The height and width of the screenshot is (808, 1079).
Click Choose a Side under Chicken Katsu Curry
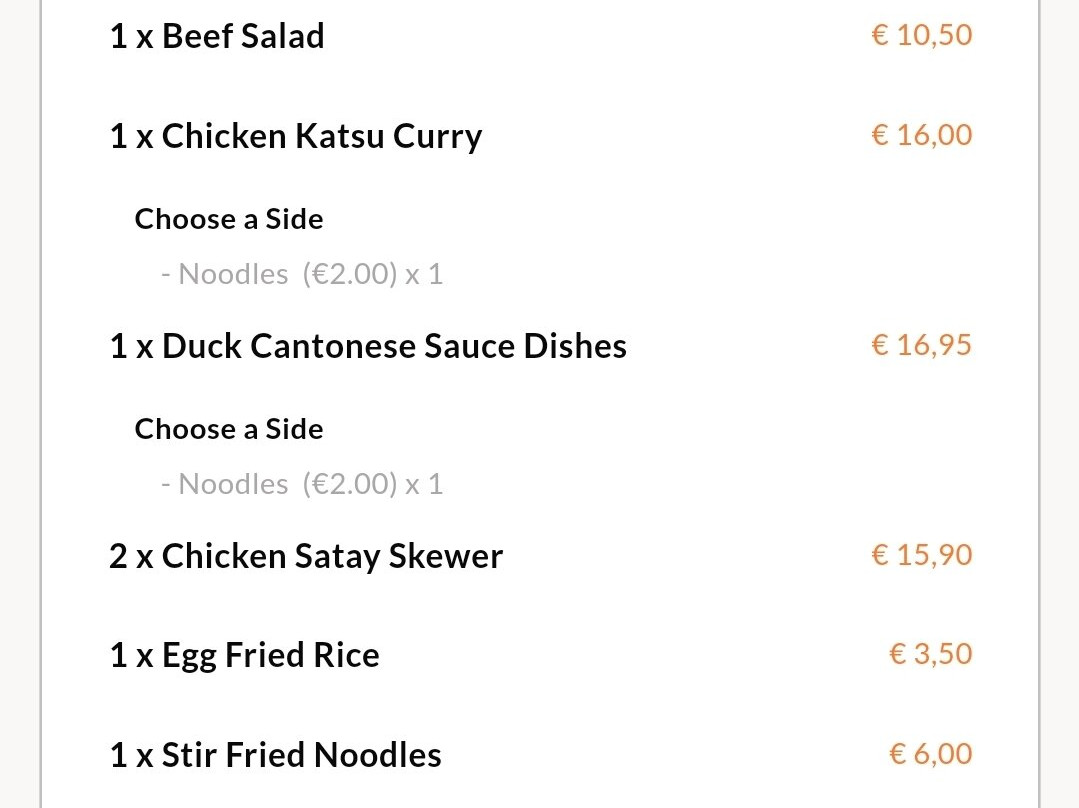229,219
